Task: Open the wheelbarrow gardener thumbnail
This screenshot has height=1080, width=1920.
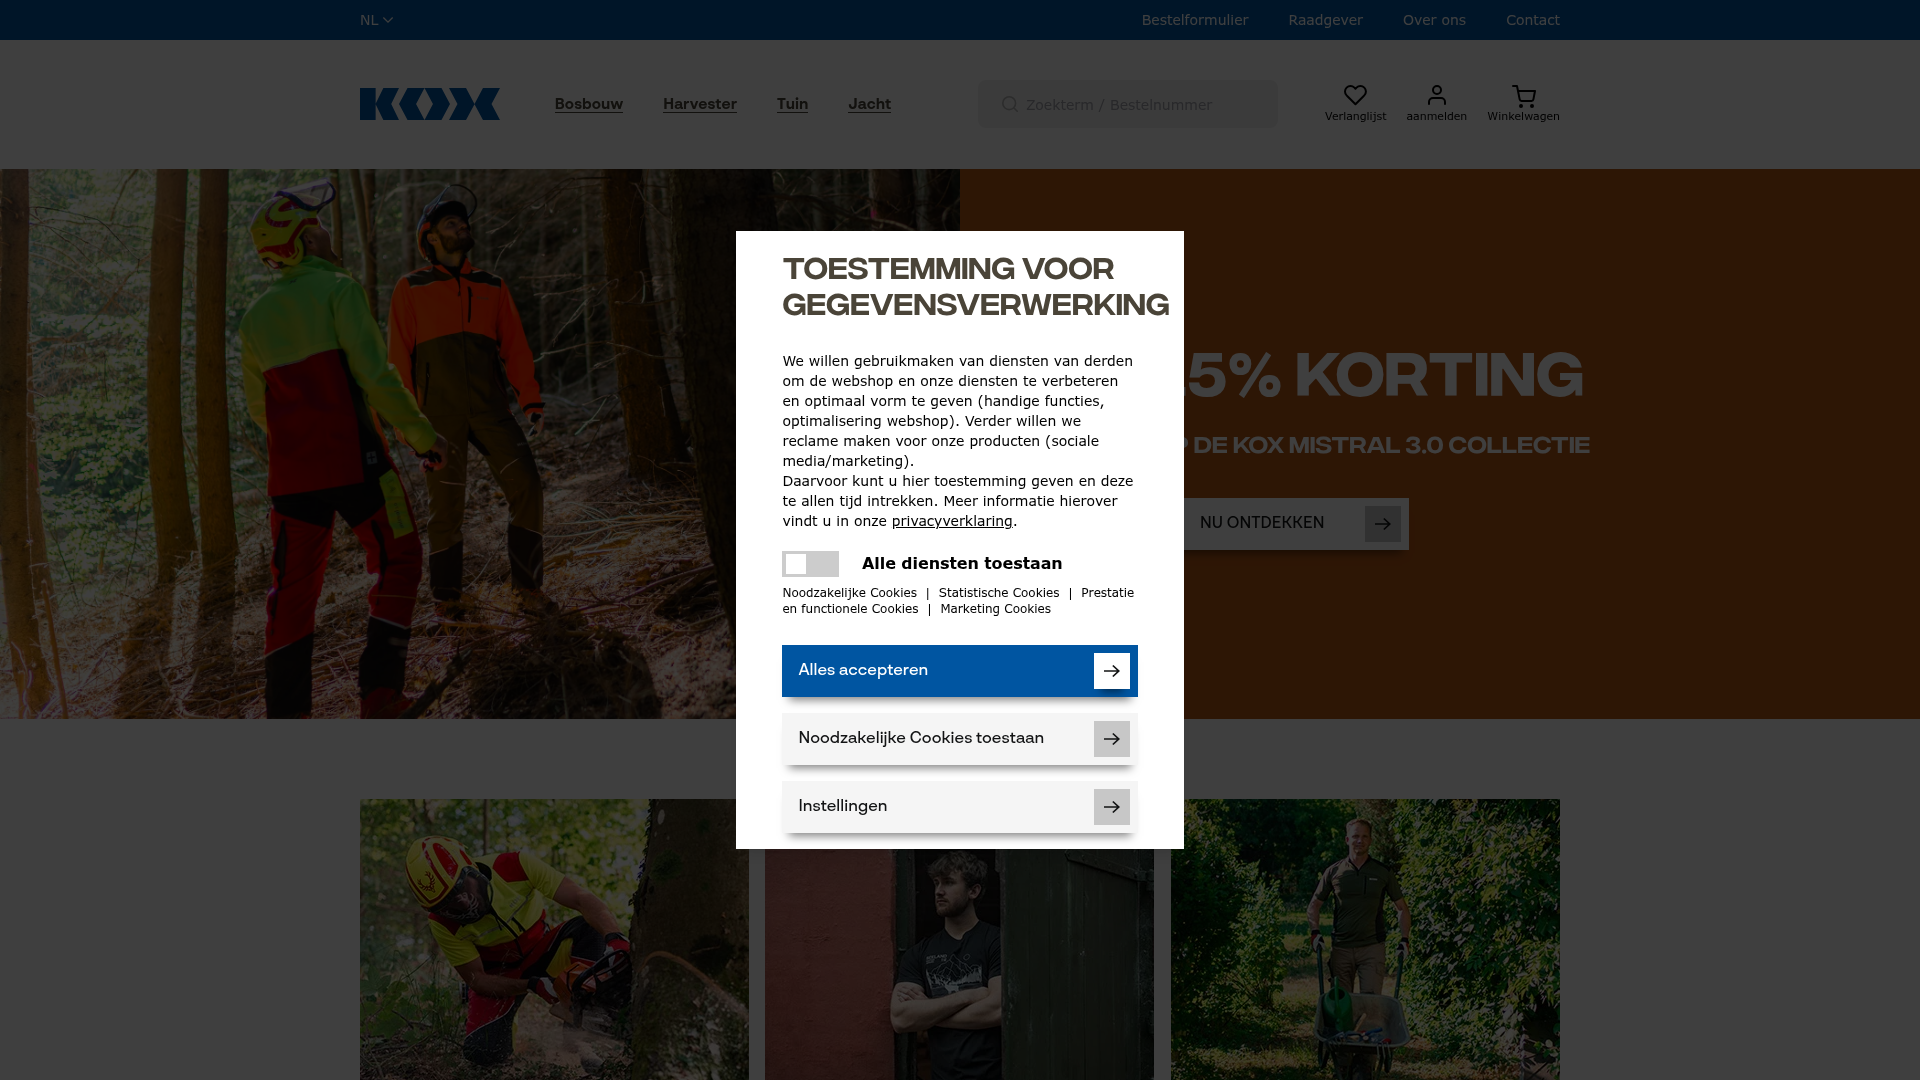Action: click(1365, 939)
